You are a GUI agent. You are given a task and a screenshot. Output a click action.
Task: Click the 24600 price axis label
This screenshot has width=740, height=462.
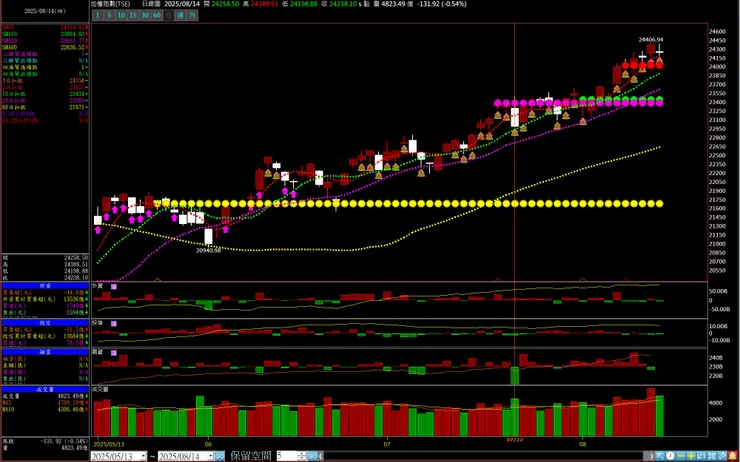[717, 32]
